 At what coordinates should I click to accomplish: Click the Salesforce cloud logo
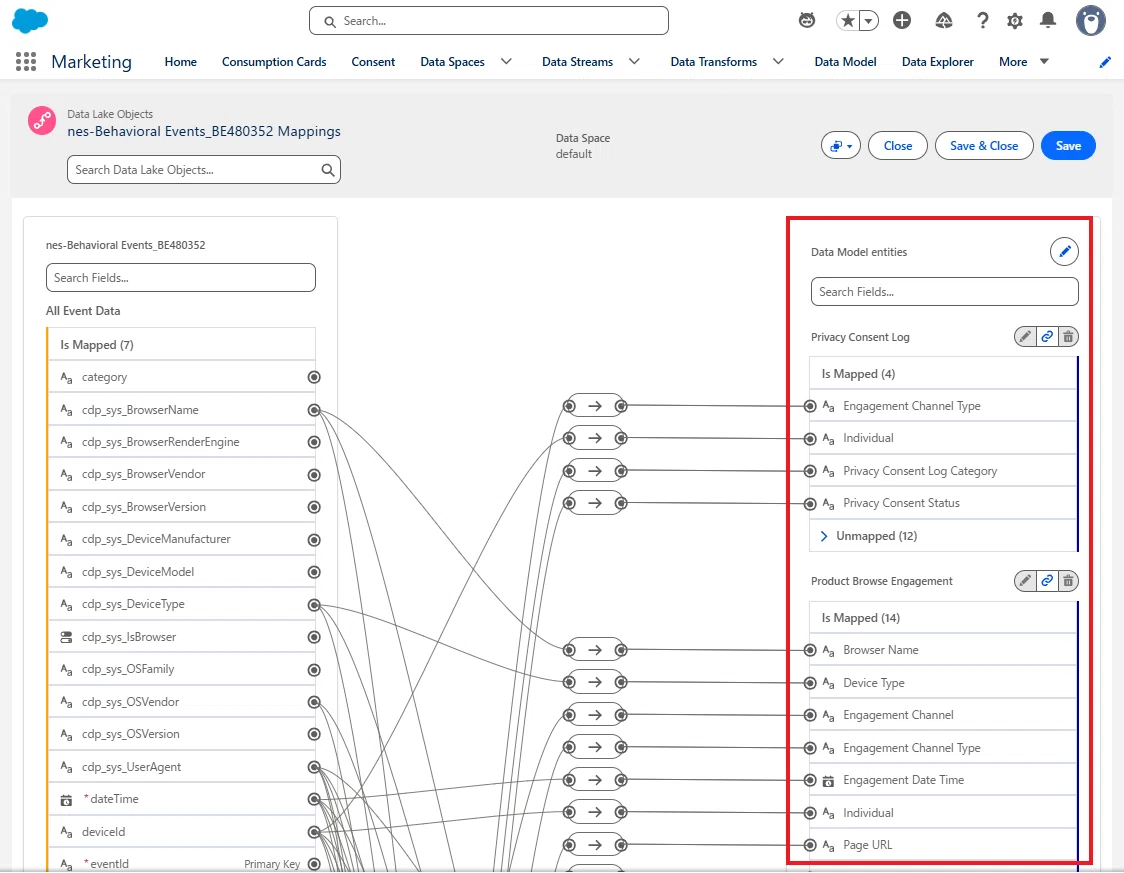(30, 21)
